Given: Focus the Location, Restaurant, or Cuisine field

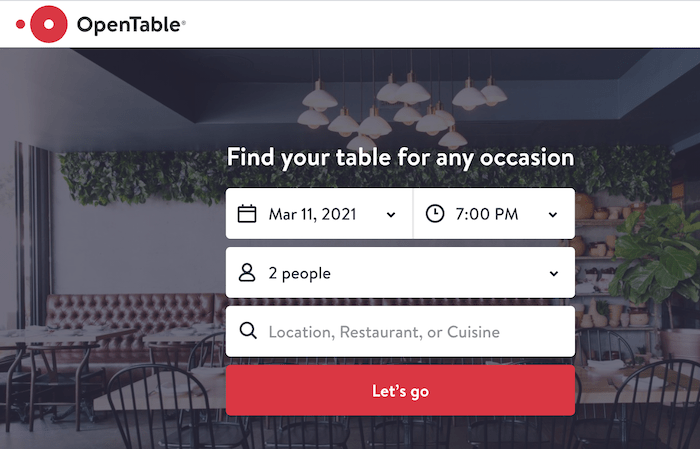Looking at the screenshot, I should (400, 331).
